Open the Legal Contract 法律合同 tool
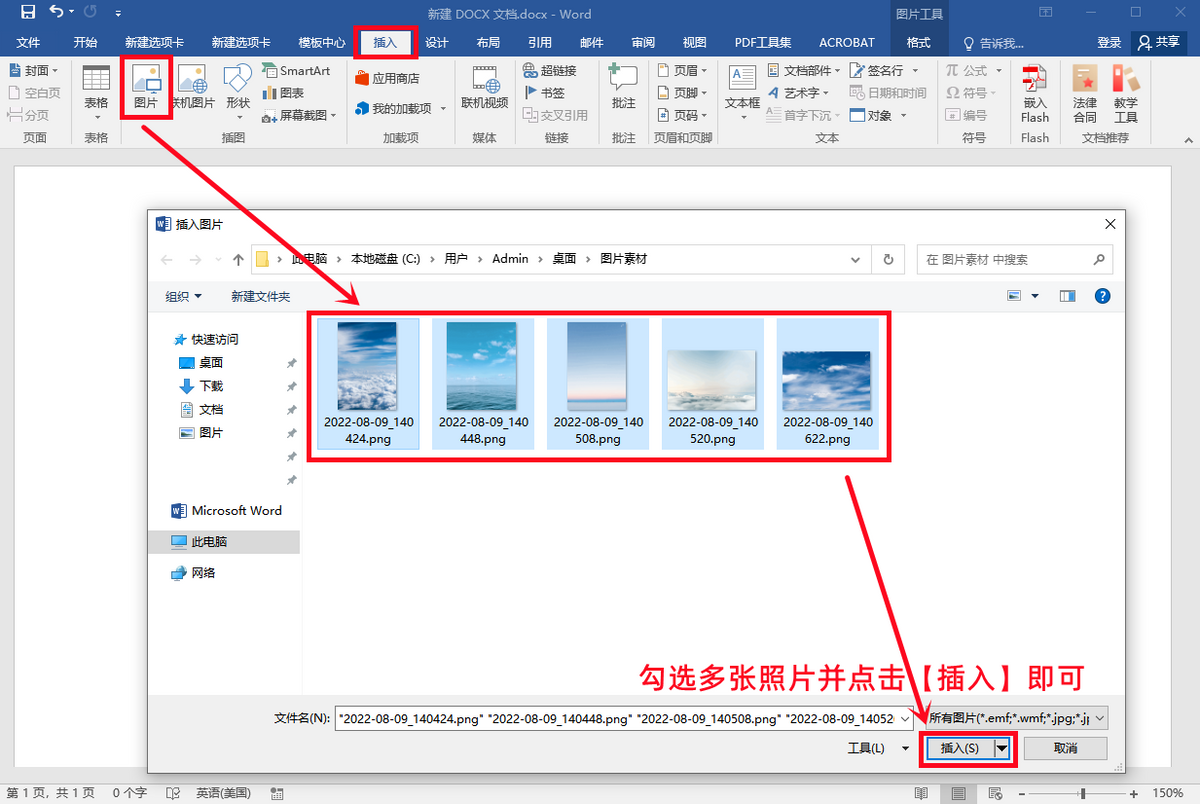This screenshot has height=804, width=1200. click(x=1085, y=93)
